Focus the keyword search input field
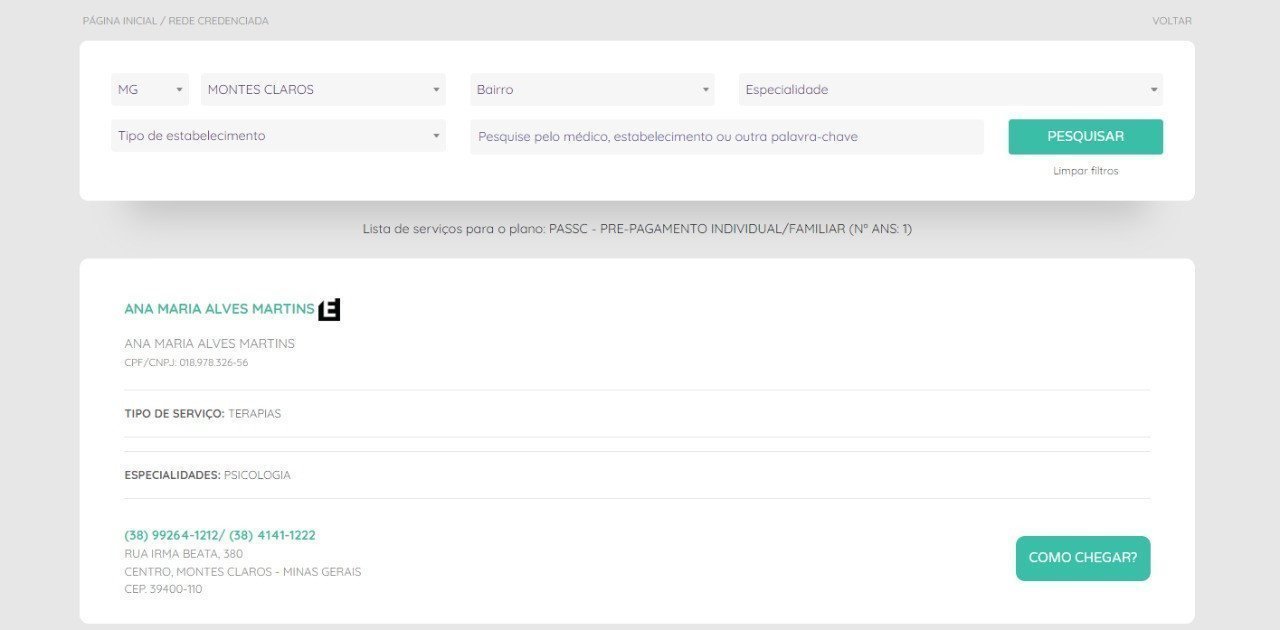 [x=726, y=137]
